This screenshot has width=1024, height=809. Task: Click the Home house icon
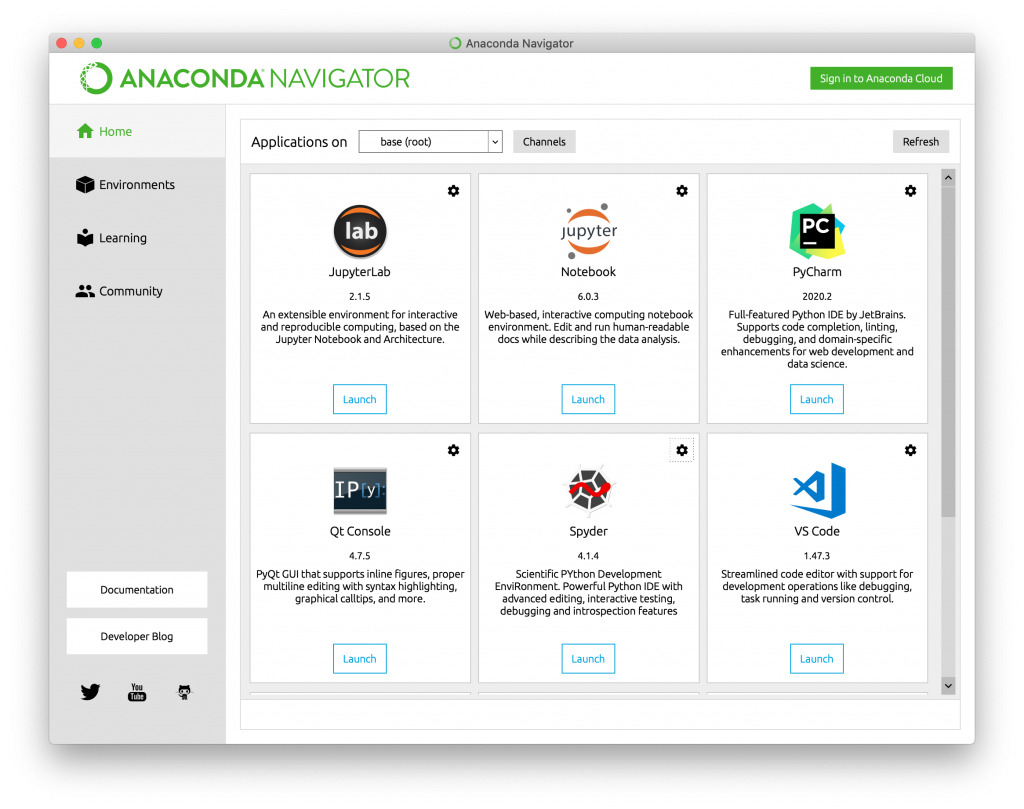point(85,131)
